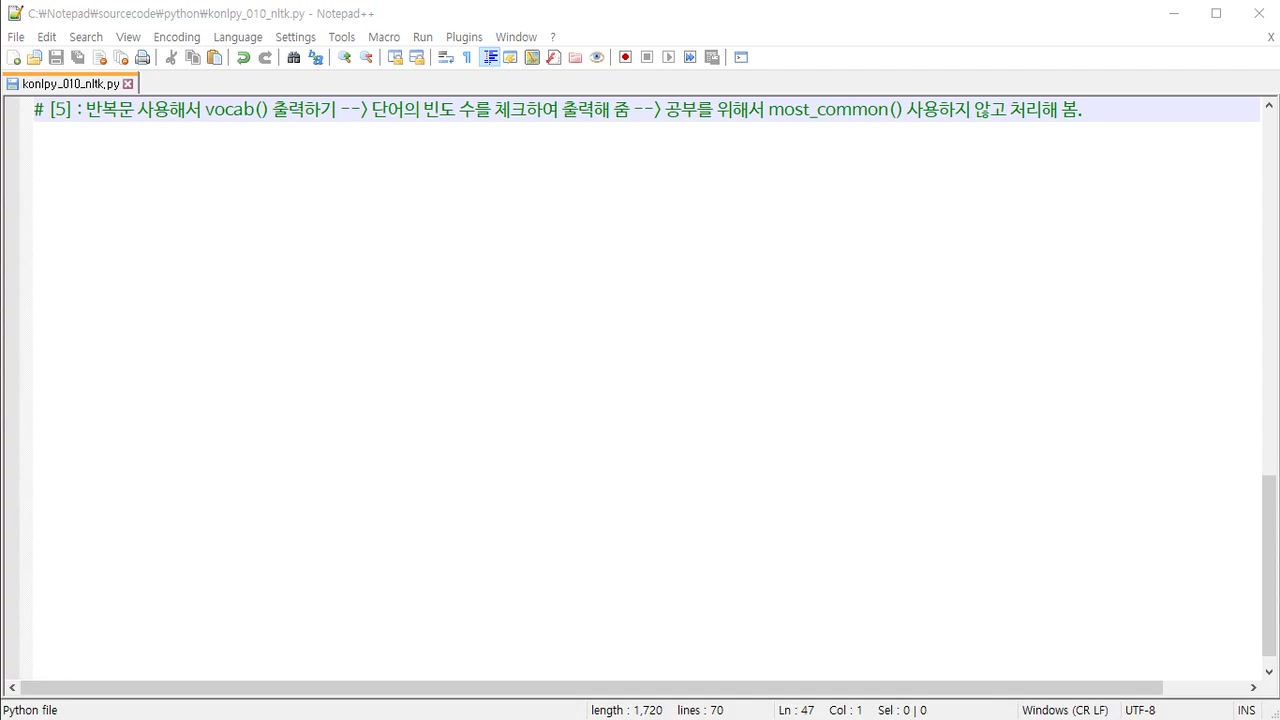Click the Cut scissors icon
1280x720 pixels.
171,58
